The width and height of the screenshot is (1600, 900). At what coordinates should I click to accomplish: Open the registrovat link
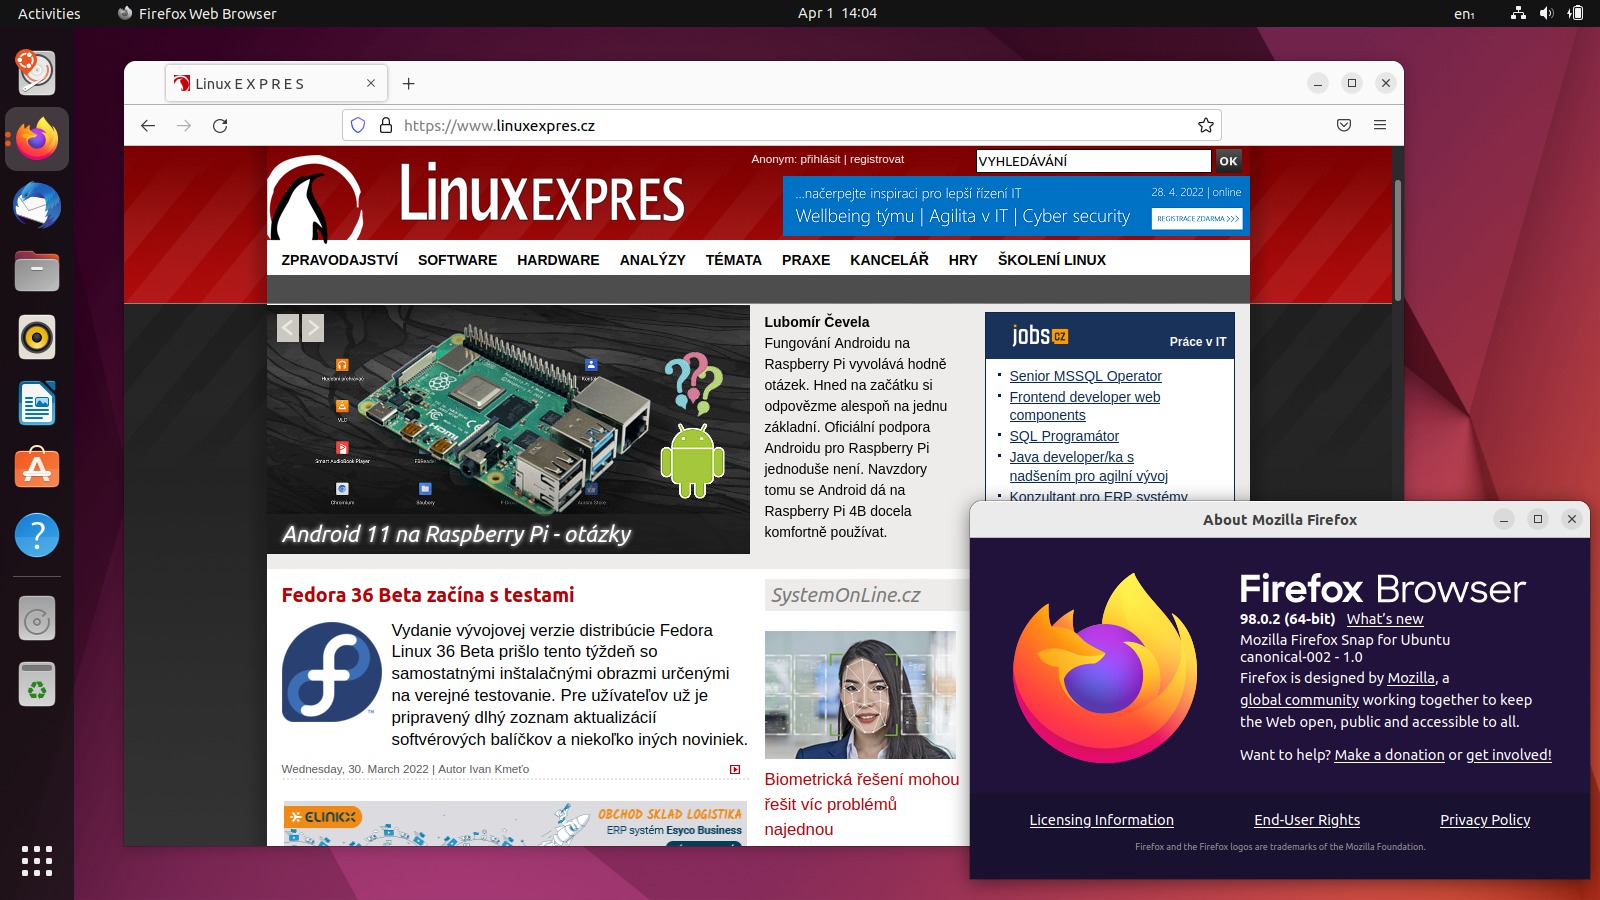point(877,159)
